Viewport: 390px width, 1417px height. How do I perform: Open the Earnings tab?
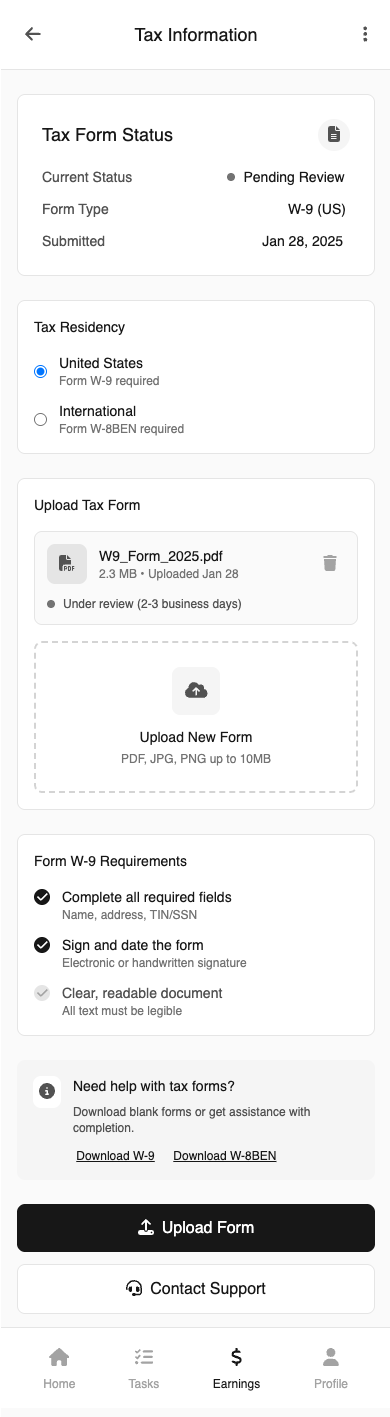[x=236, y=1368]
